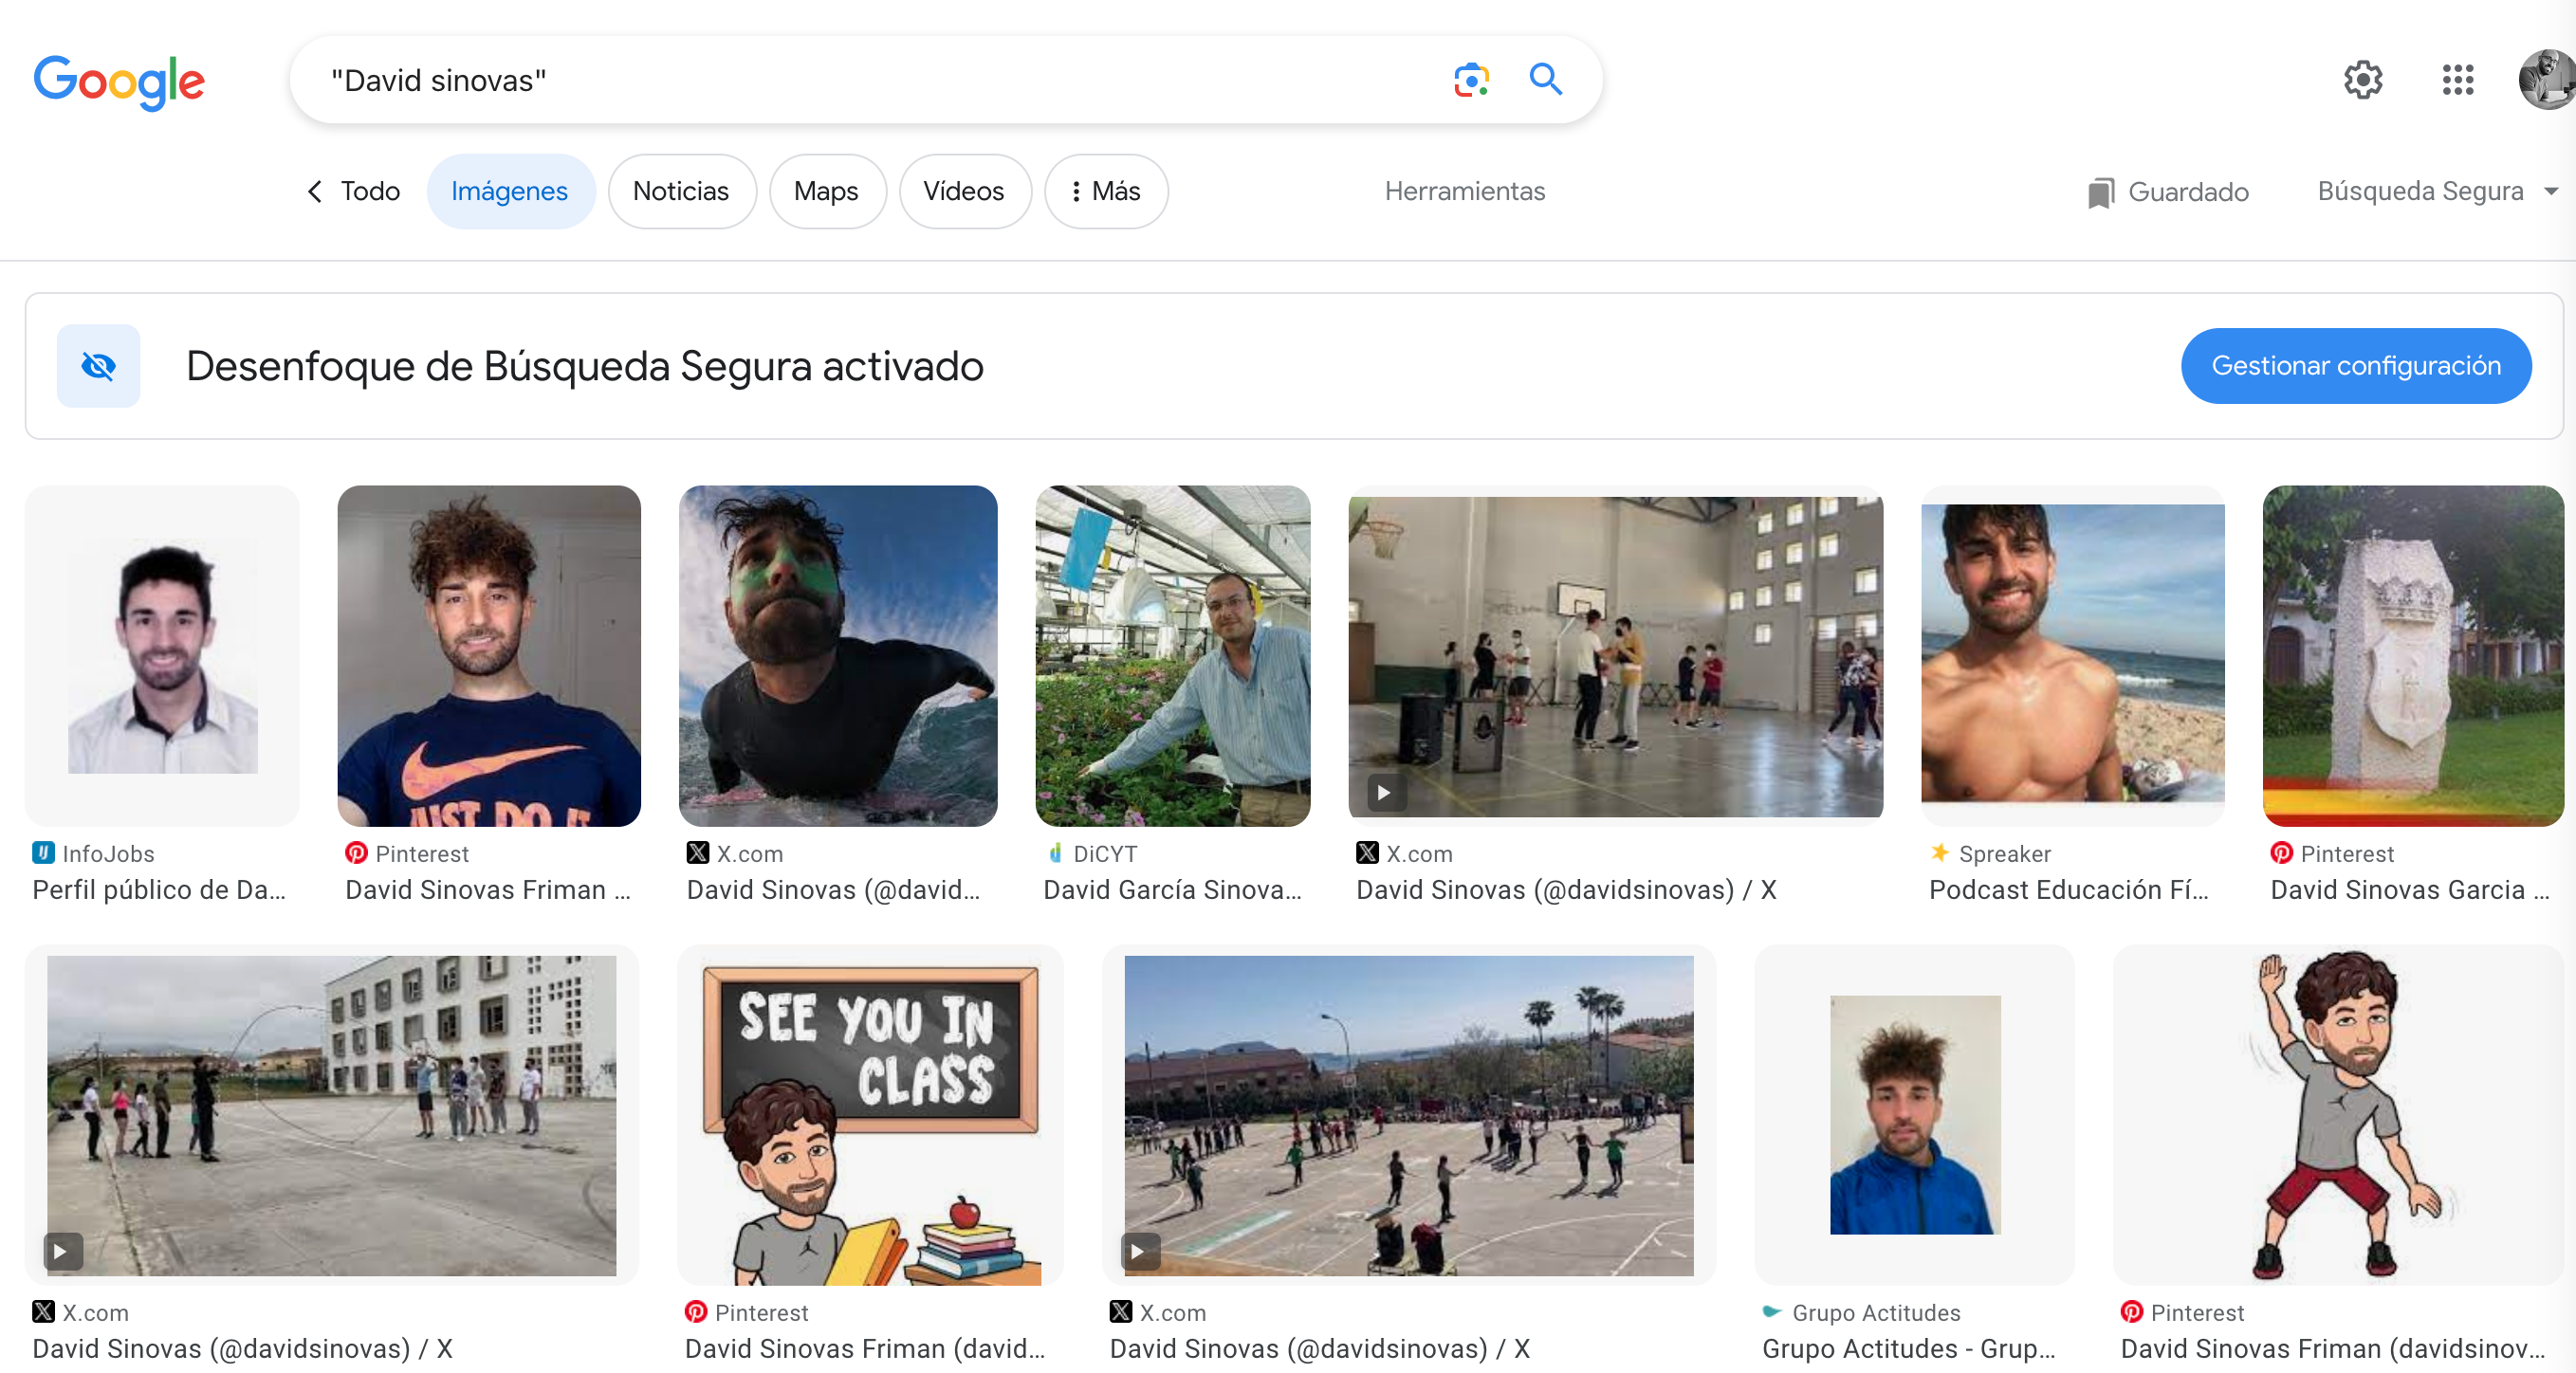Switch to the Vídeos tab
This screenshot has width=2576, height=1373.
pos(964,191)
